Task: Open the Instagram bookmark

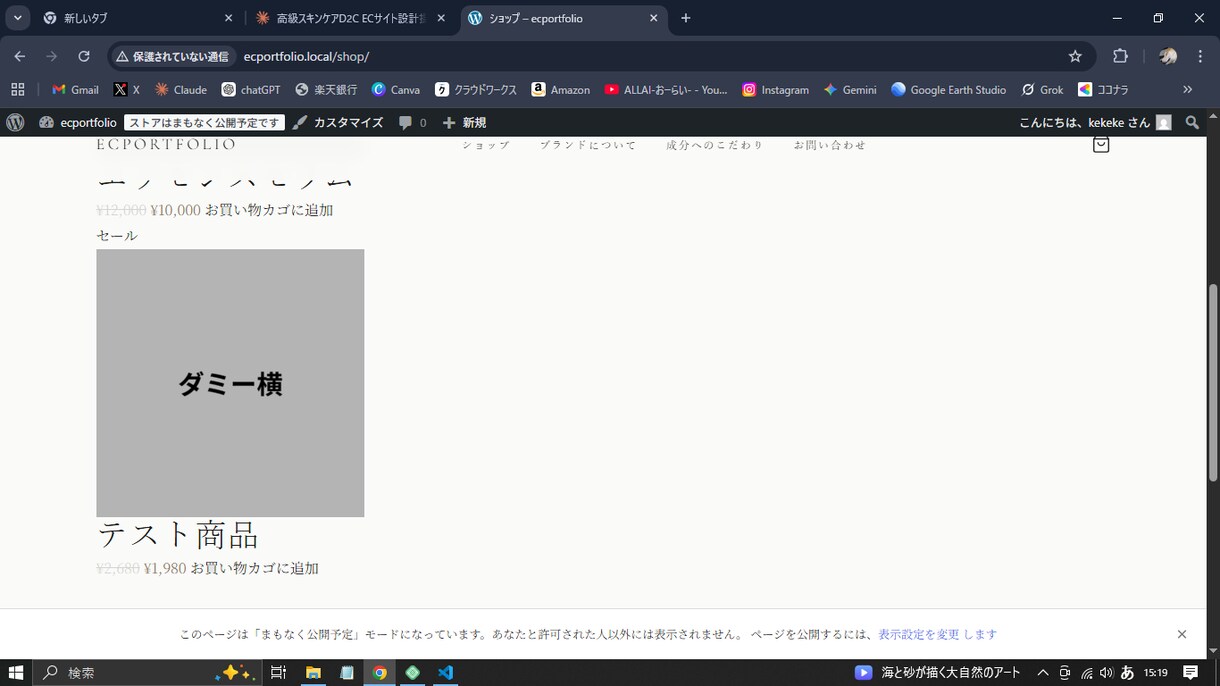Action: coord(775,89)
